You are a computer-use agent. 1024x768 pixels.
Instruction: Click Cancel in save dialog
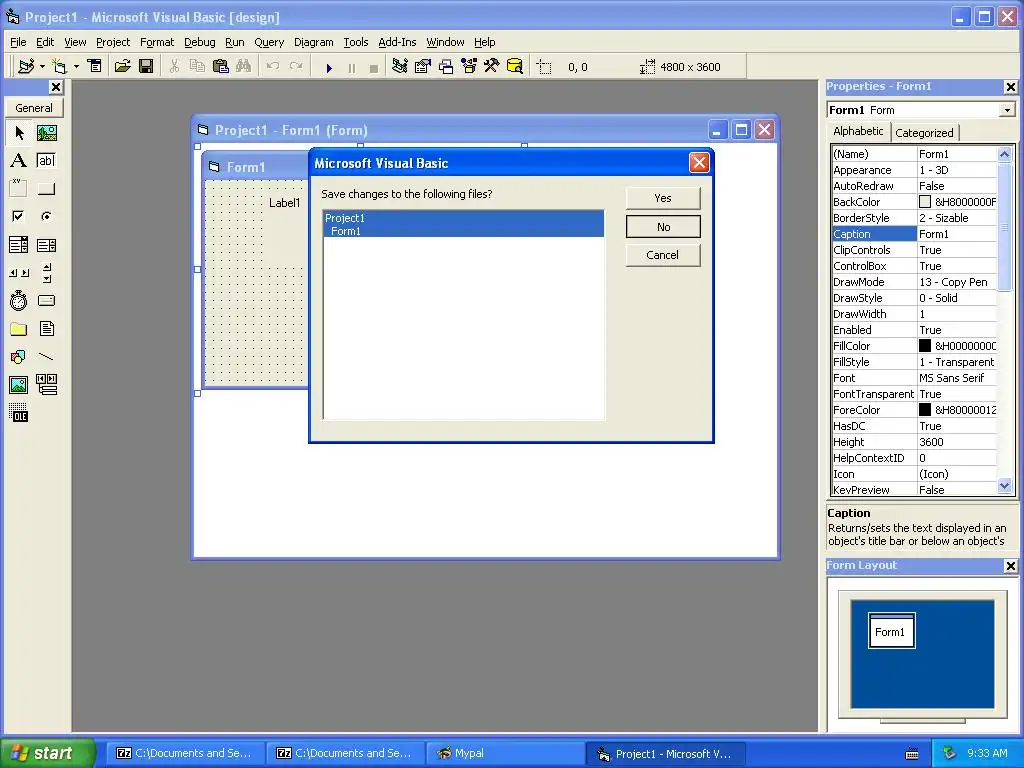tap(663, 255)
